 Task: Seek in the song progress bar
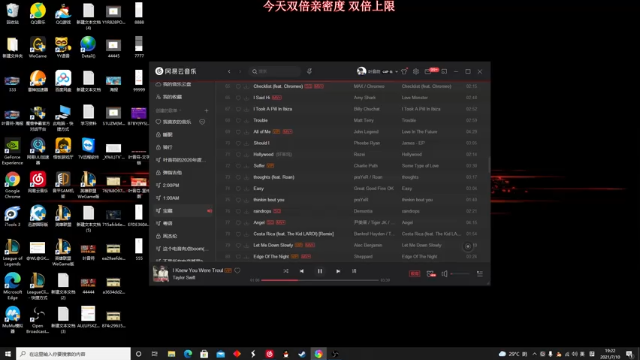pos(320,280)
